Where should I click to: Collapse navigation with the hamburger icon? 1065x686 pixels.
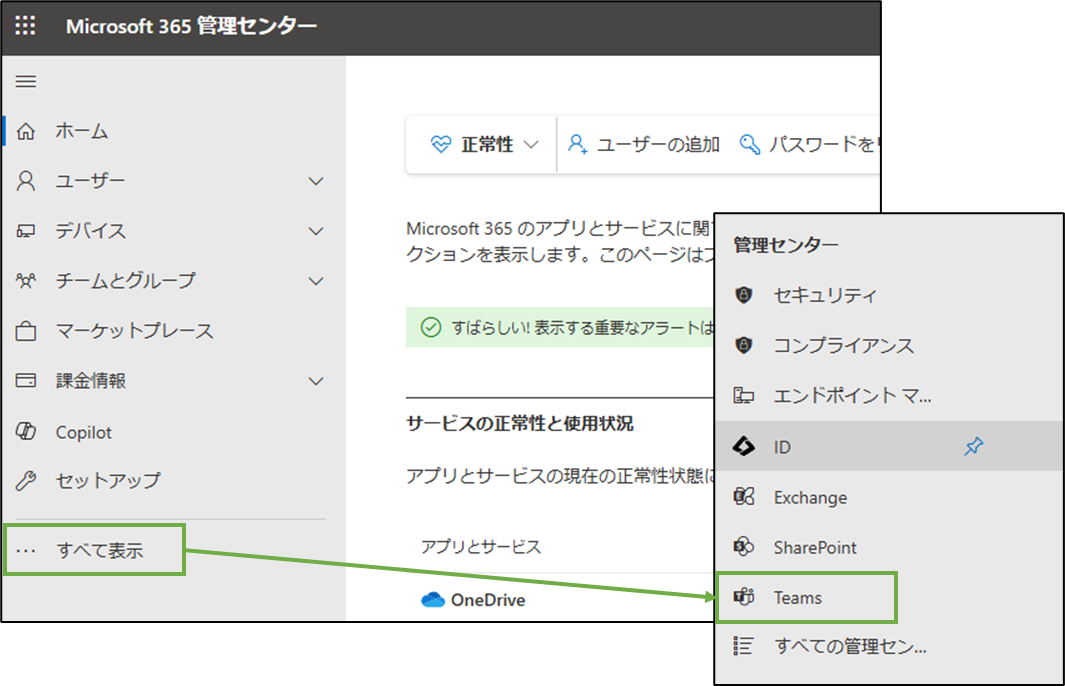pyautogui.click(x=26, y=82)
